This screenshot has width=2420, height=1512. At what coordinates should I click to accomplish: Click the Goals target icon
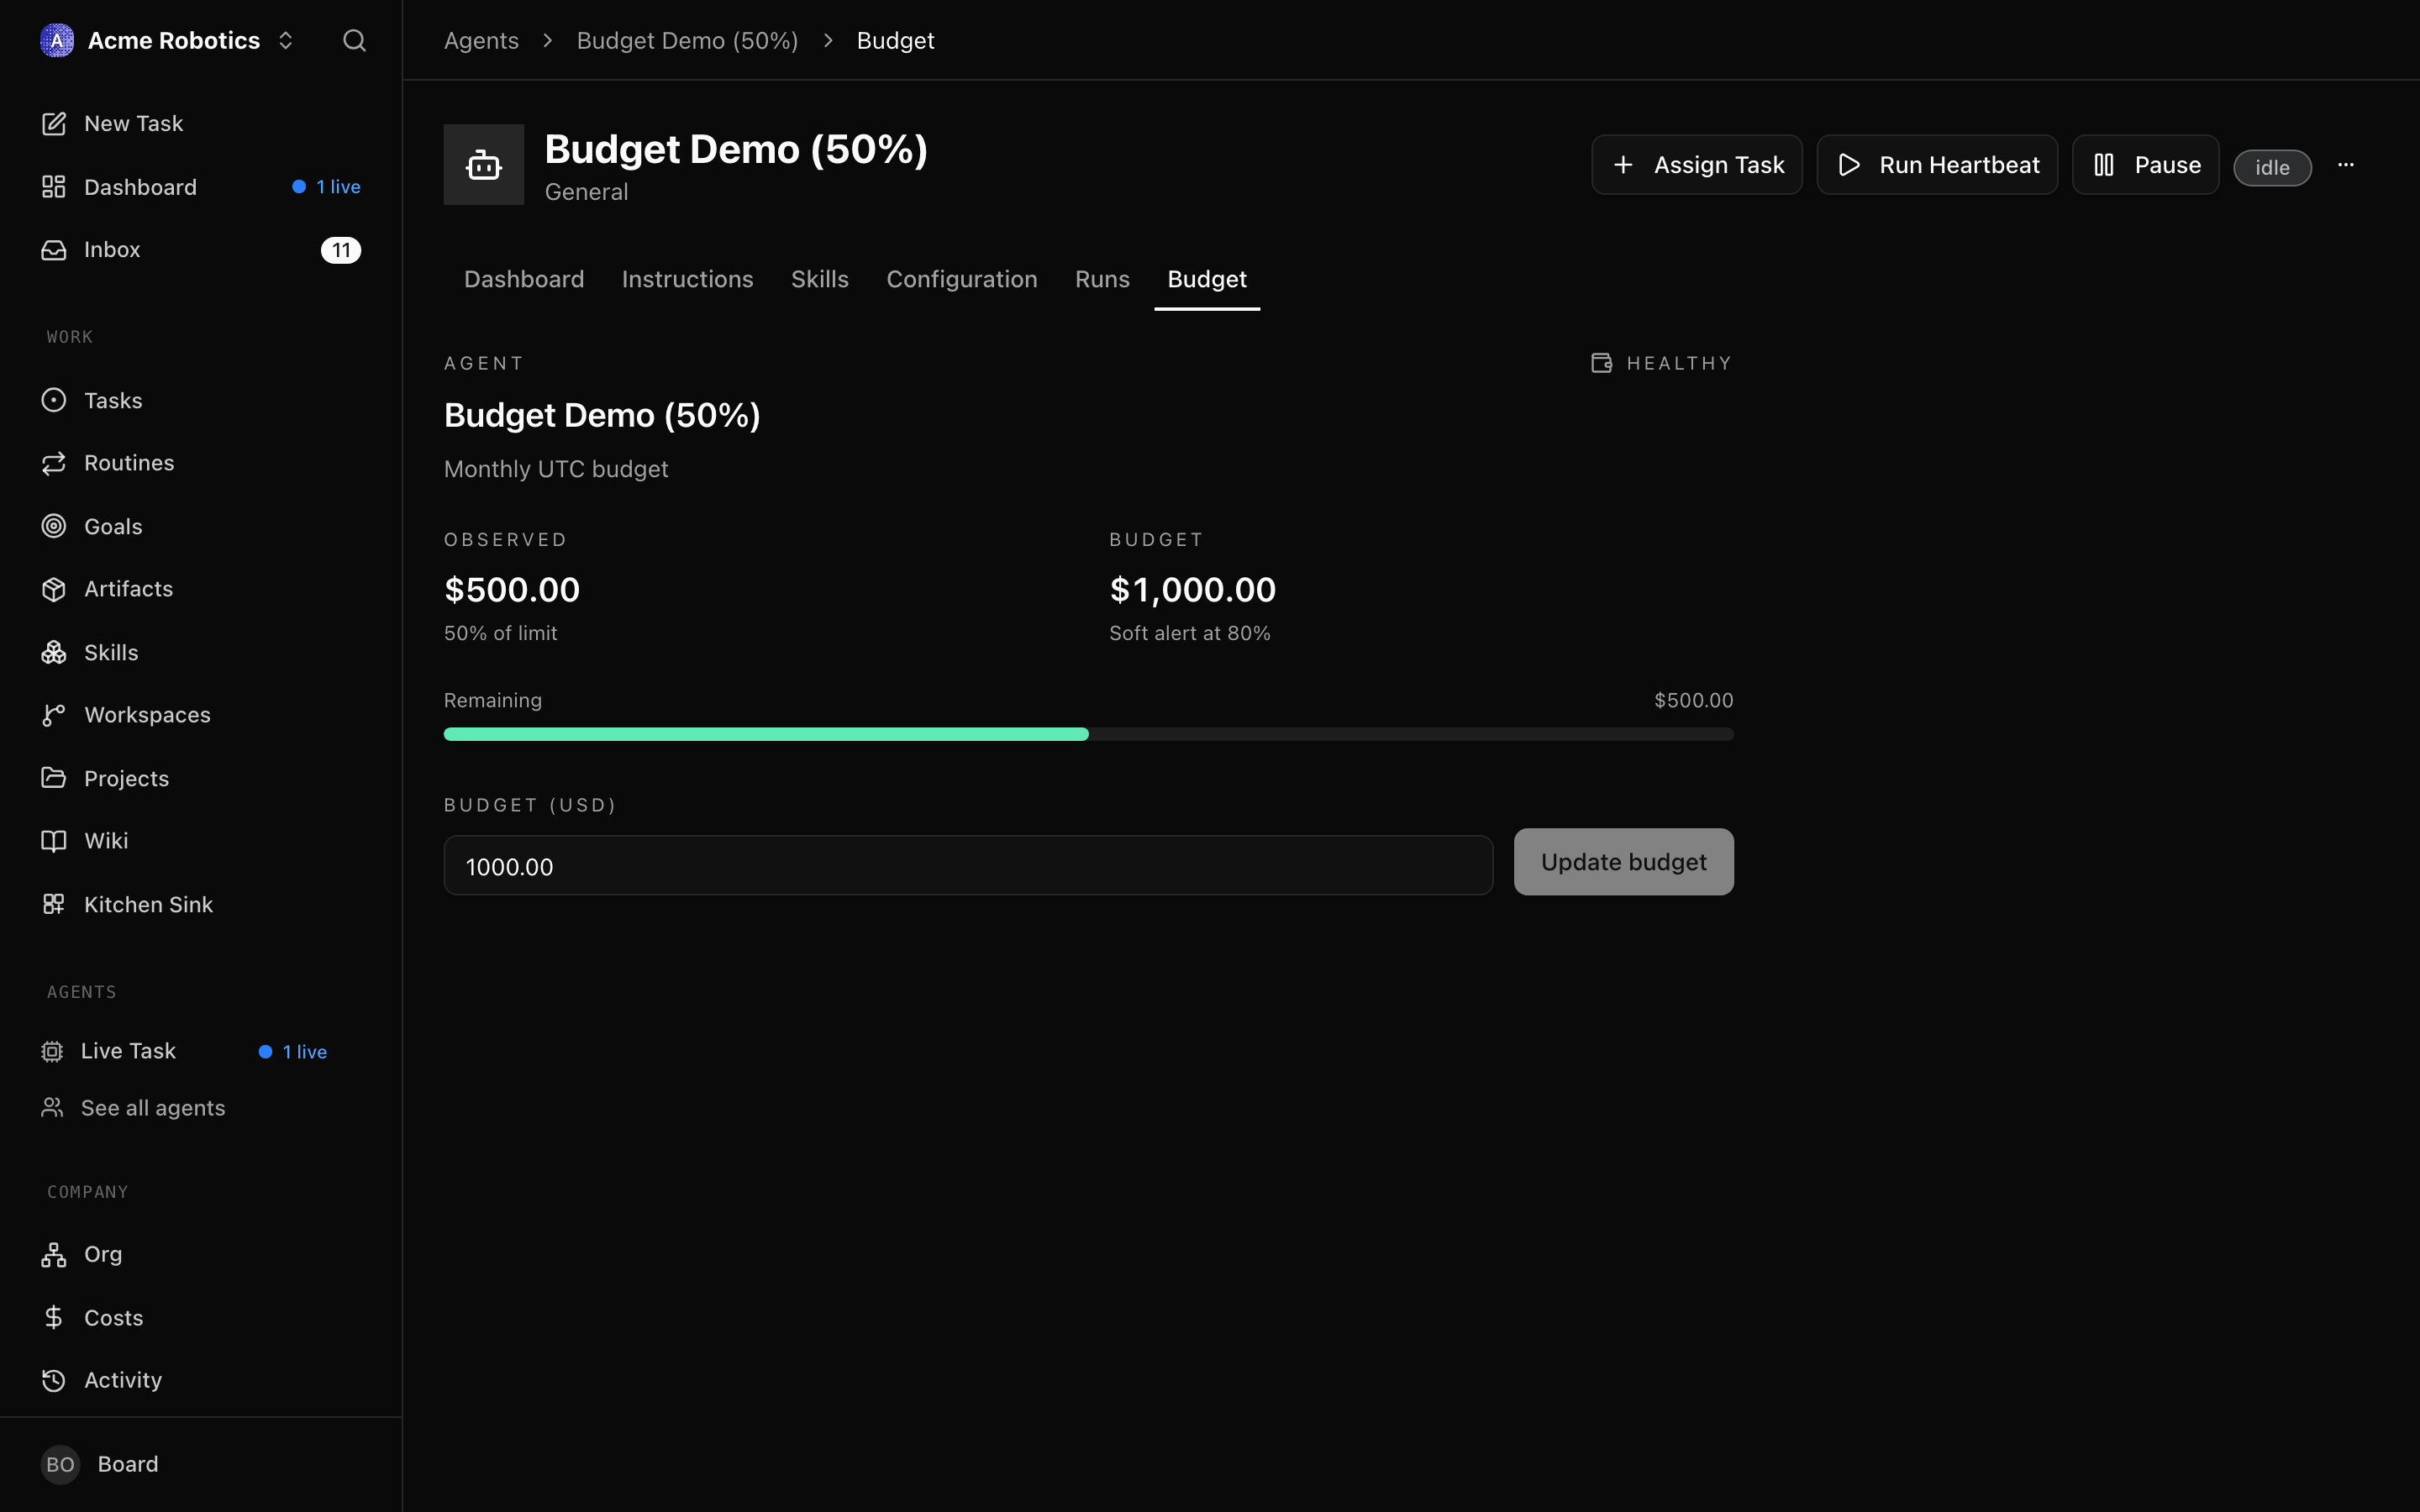point(54,526)
